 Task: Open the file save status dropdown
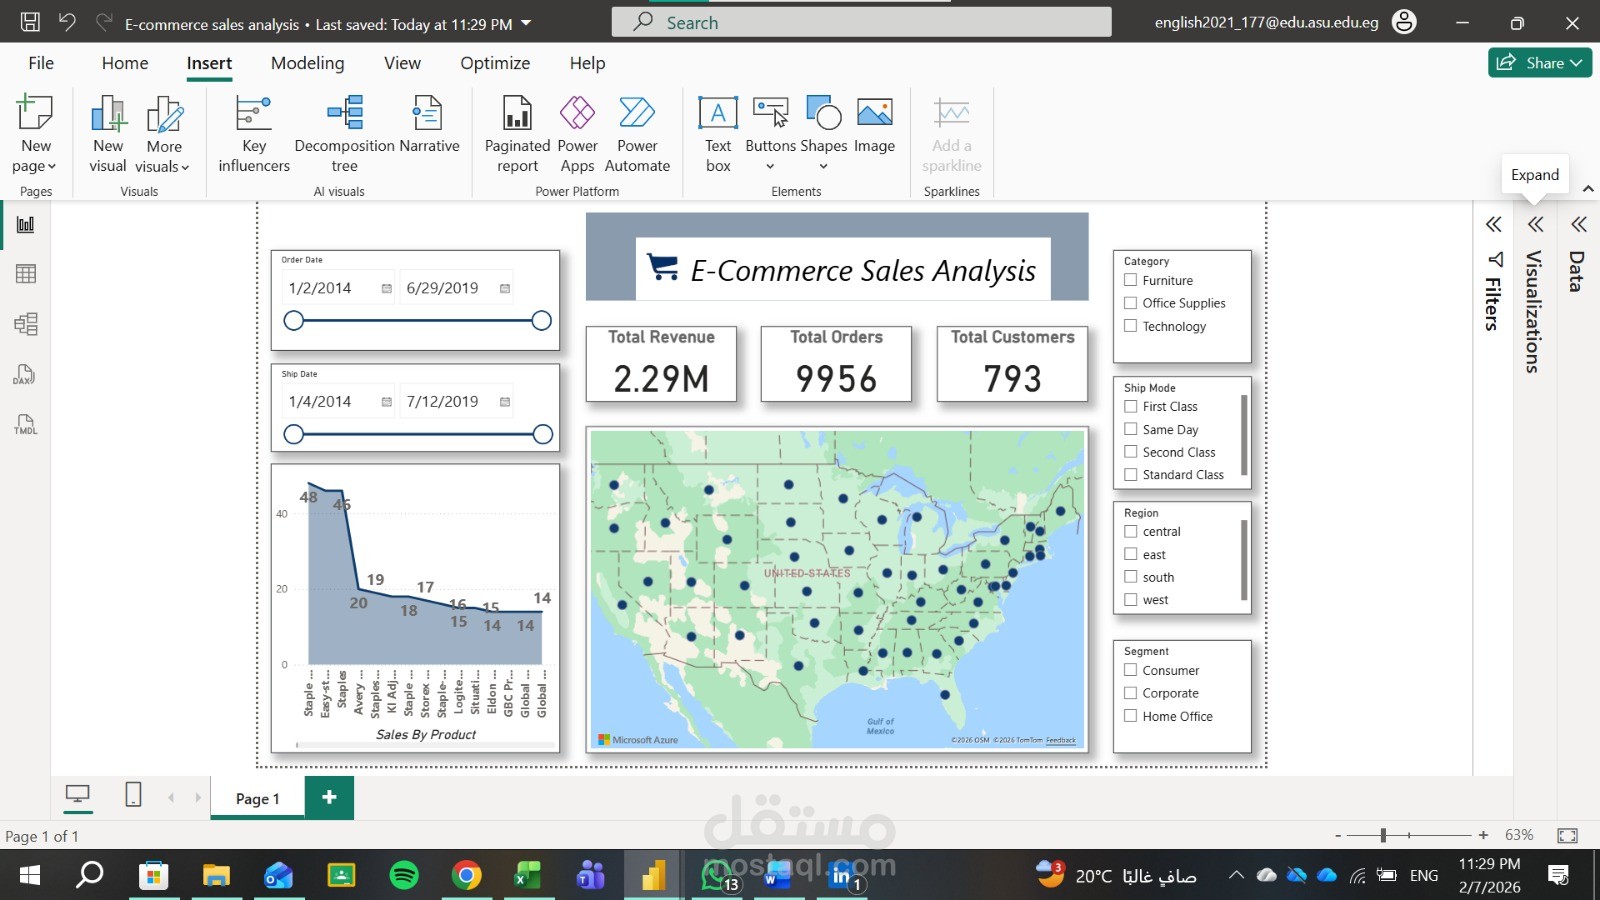coord(527,23)
